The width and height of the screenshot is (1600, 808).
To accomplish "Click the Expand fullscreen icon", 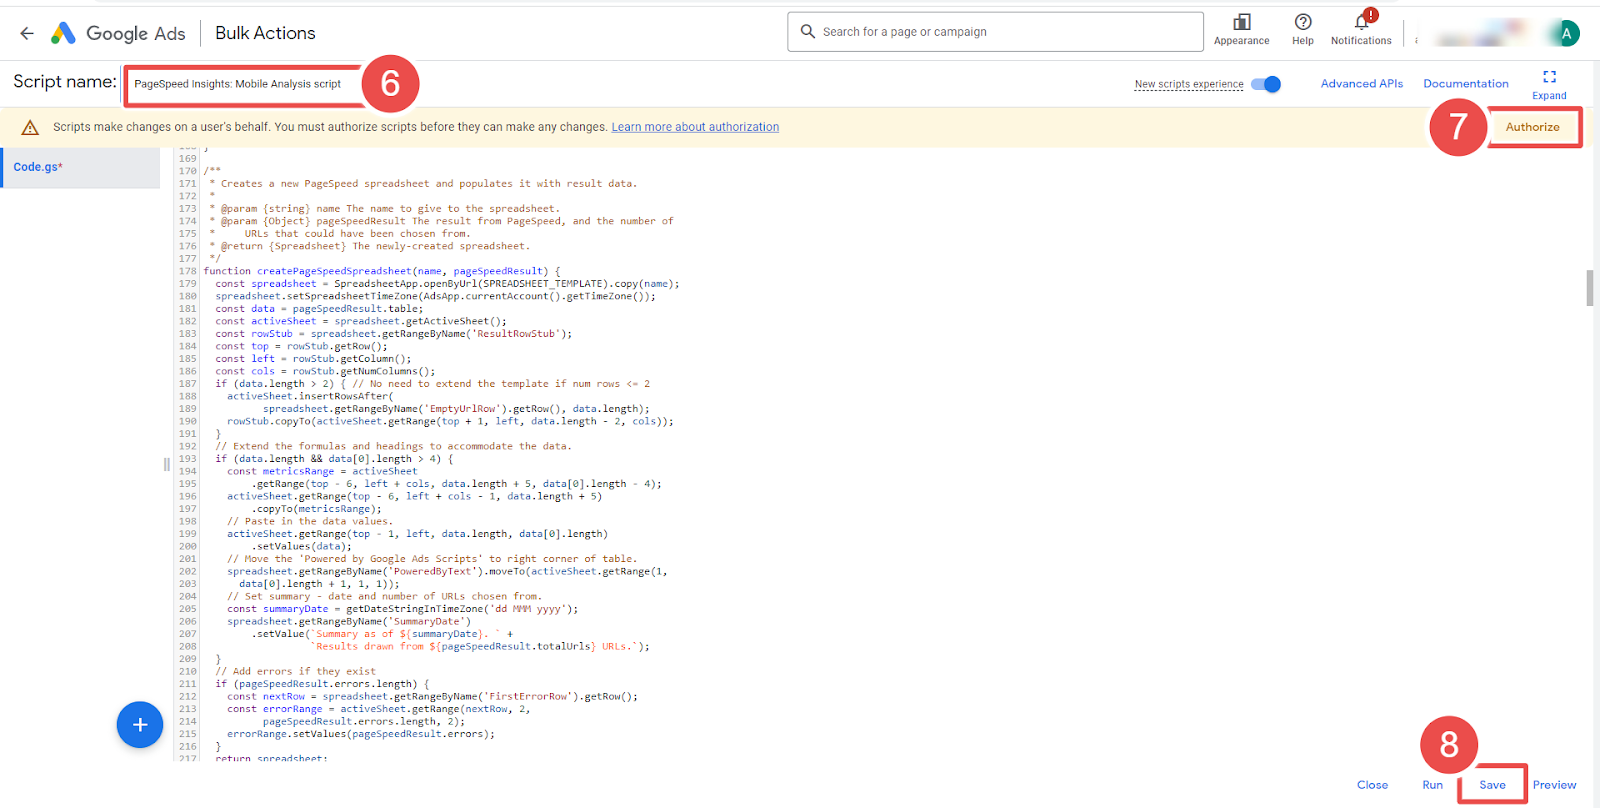I will (x=1549, y=77).
